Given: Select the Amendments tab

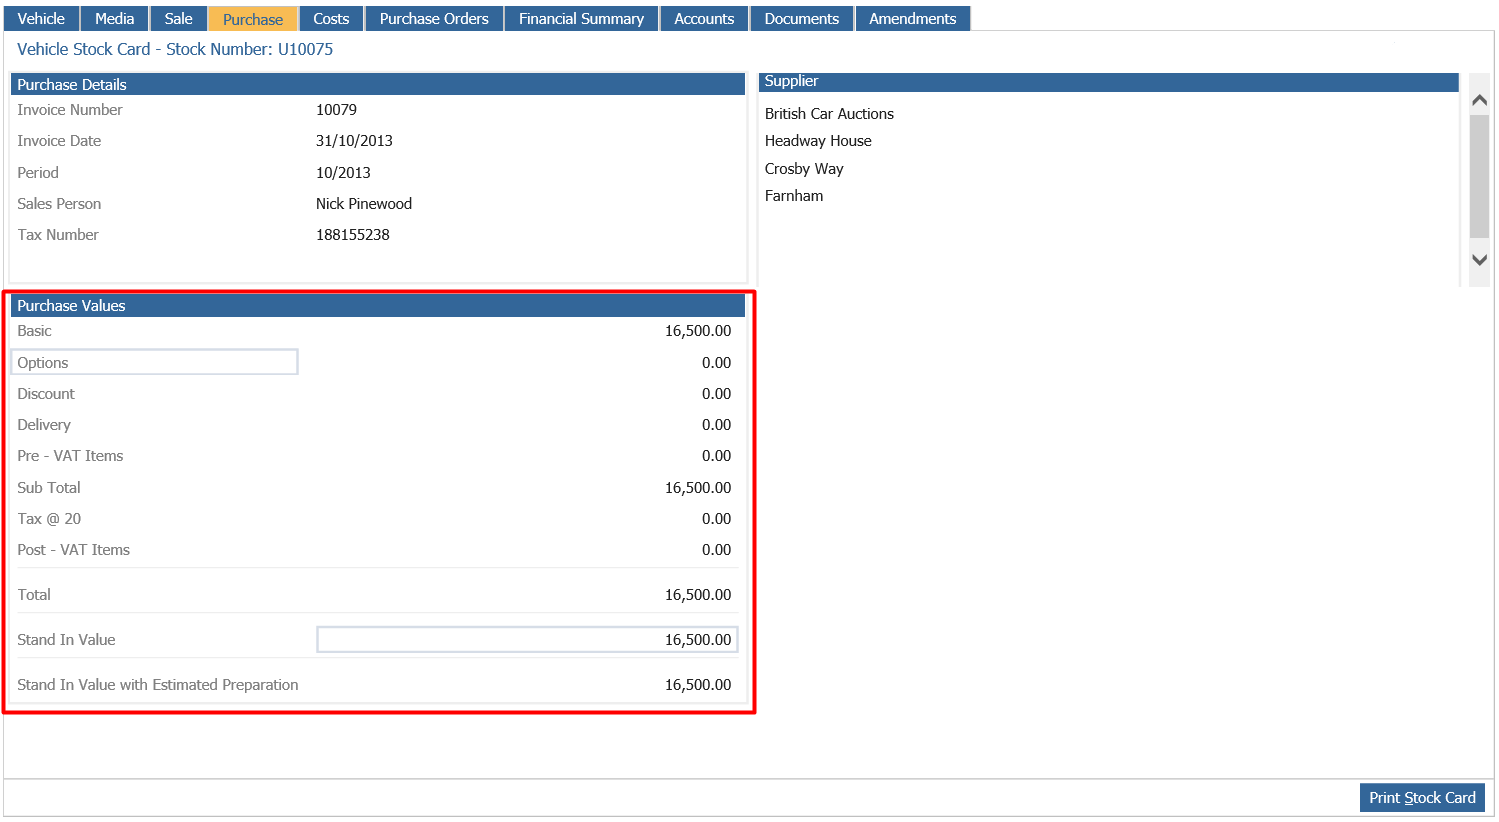Looking at the screenshot, I should 912,19.
